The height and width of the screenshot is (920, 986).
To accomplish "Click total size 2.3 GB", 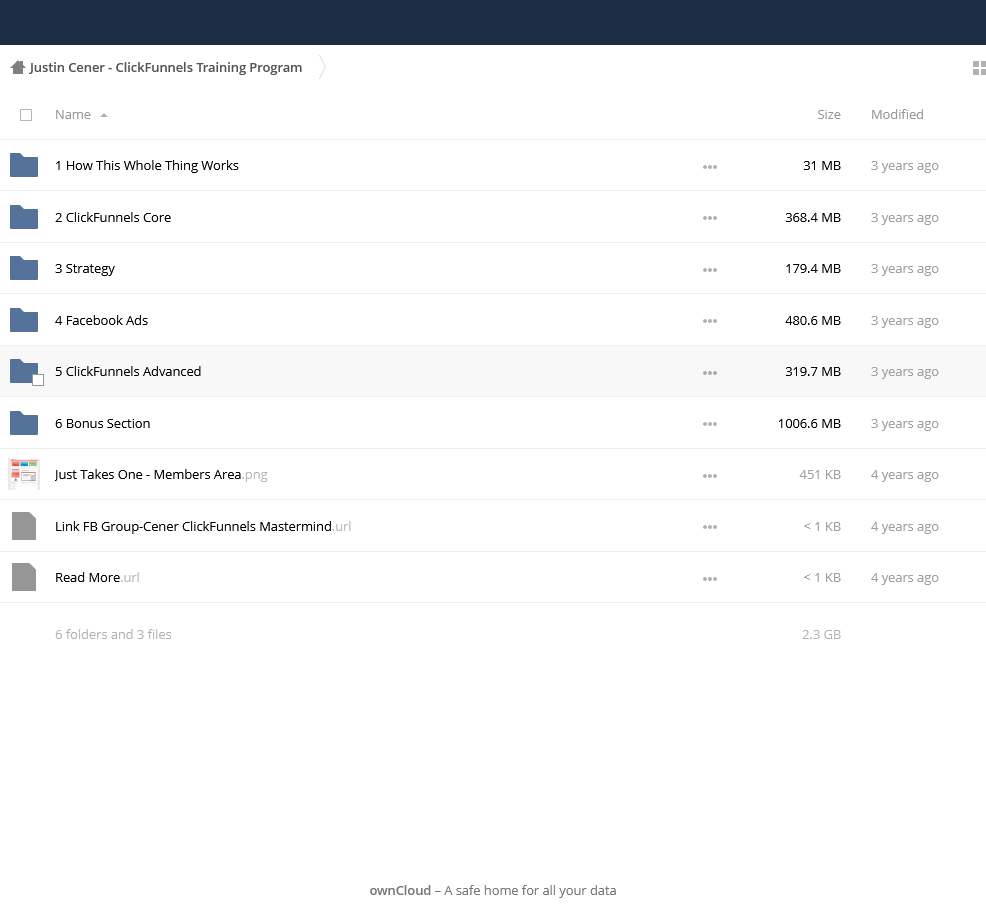I will coord(821,635).
